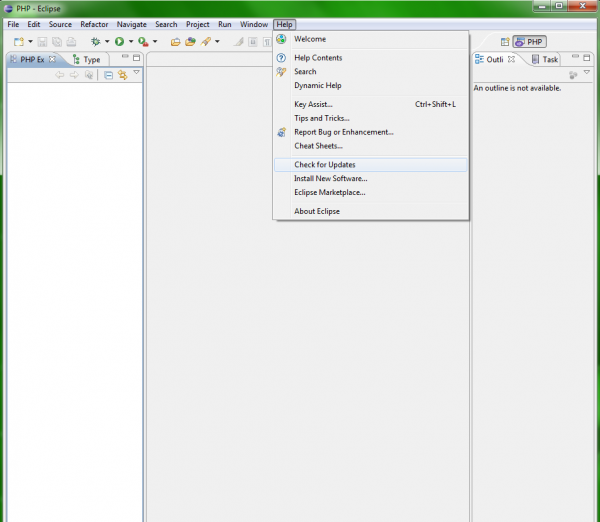Open the Outline view menu triangle
600x522 pixels.
(x=587, y=72)
